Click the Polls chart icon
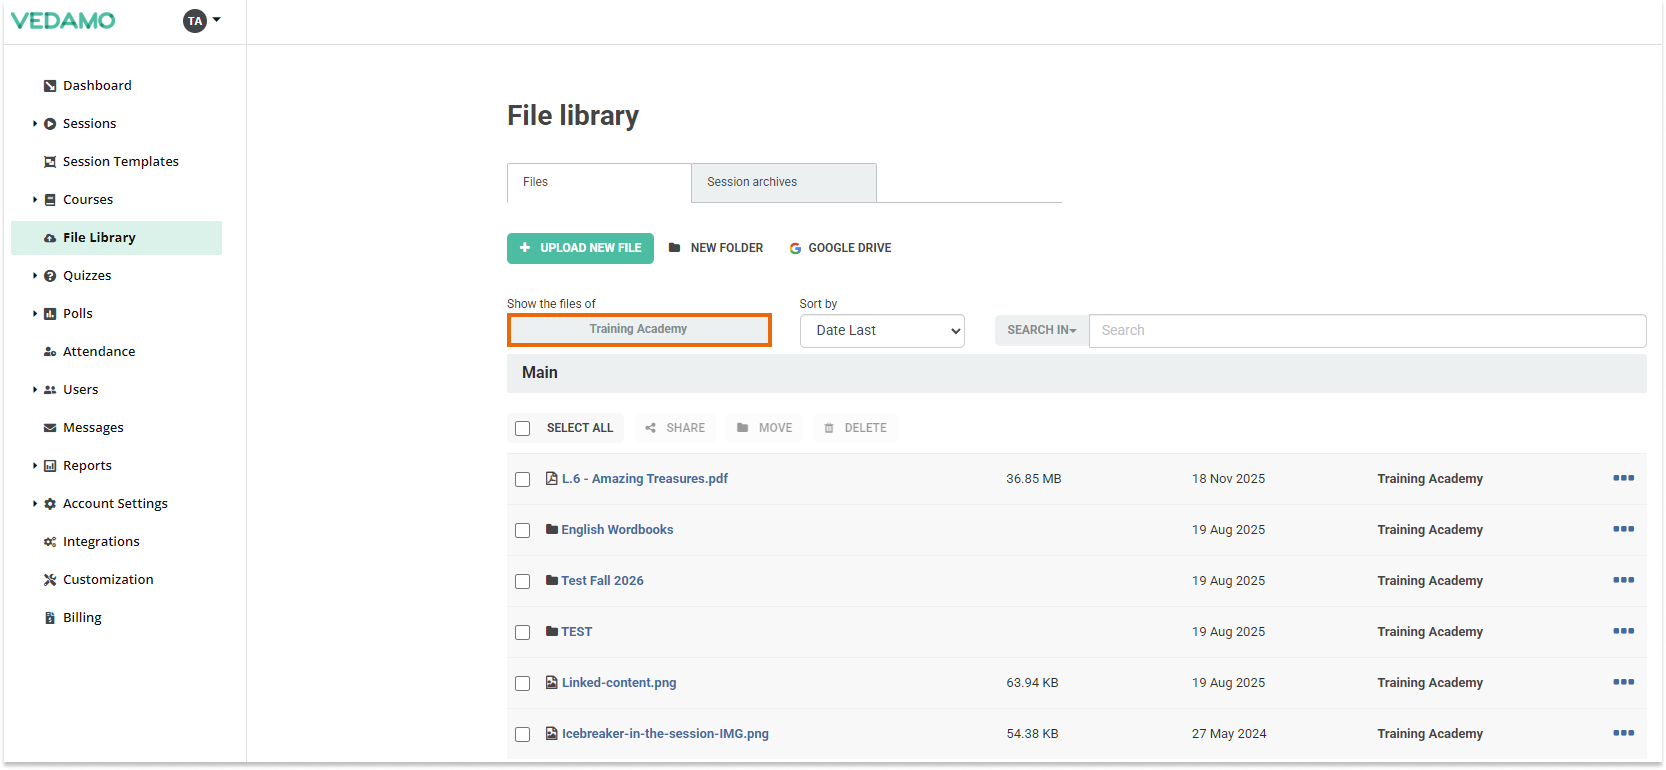This screenshot has width=1666, height=770. pos(50,314)
